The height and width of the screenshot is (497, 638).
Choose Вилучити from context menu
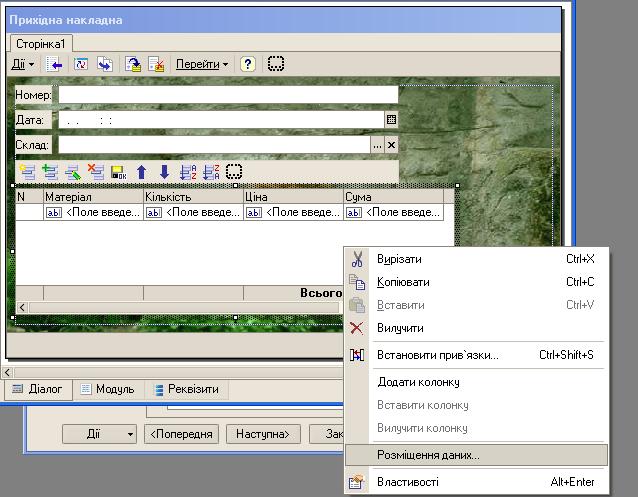click(476, 328)
